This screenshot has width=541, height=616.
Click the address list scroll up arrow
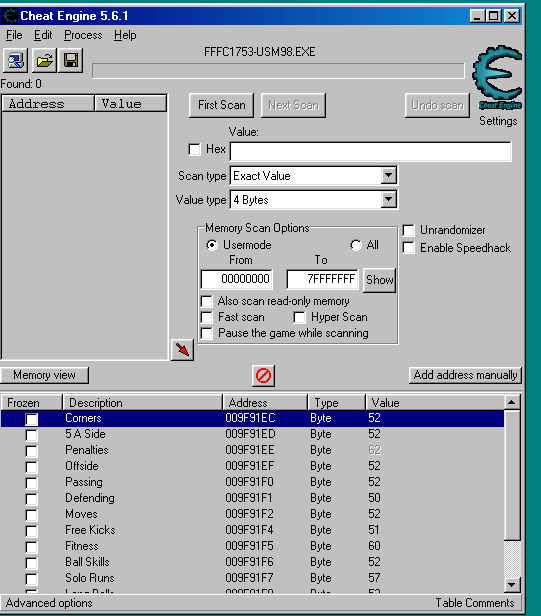(512, 402)
